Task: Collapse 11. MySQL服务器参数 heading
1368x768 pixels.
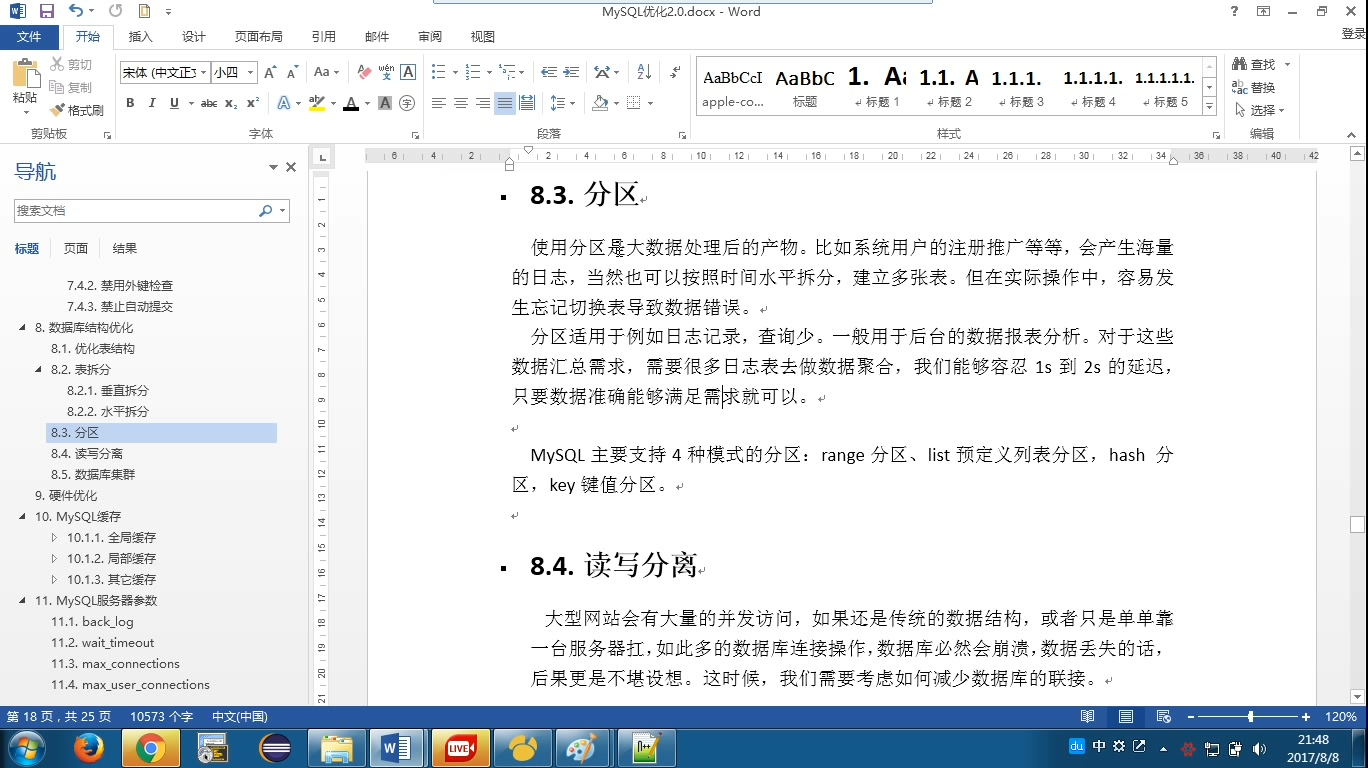Action: pyautogui.click(x=23, y=601)
